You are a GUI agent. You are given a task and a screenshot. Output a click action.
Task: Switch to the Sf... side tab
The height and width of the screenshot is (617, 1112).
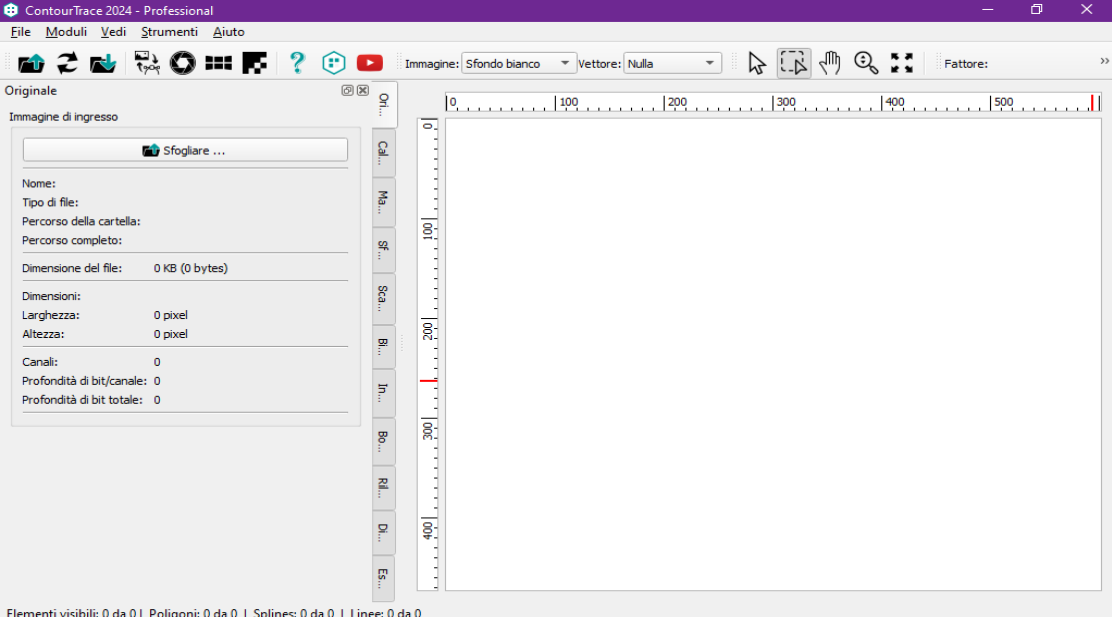(x=384, y=250)
